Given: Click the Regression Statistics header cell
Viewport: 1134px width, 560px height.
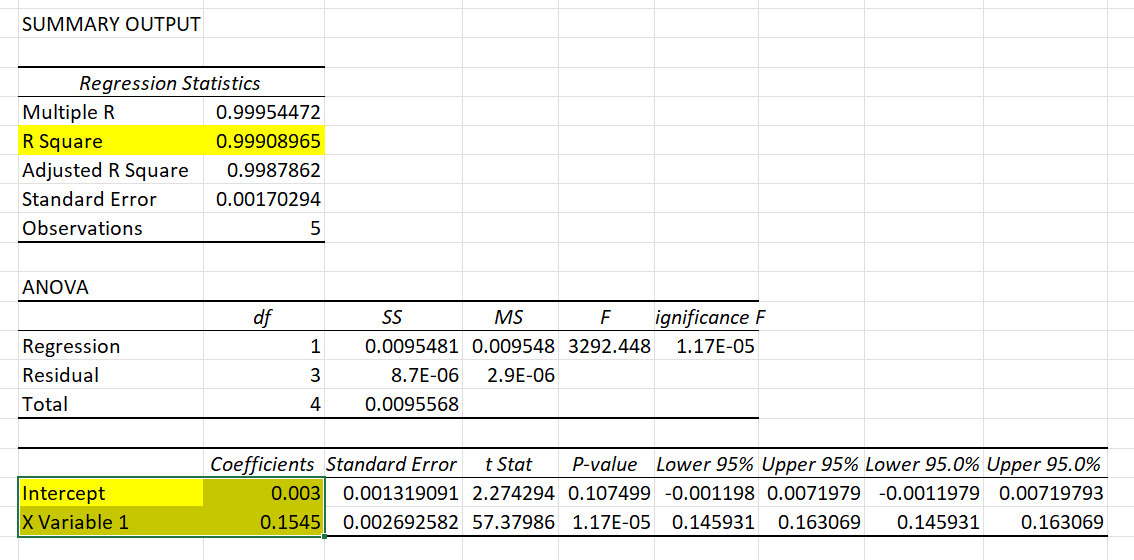Looking at the screenshot, I should (x=170, y=83).
